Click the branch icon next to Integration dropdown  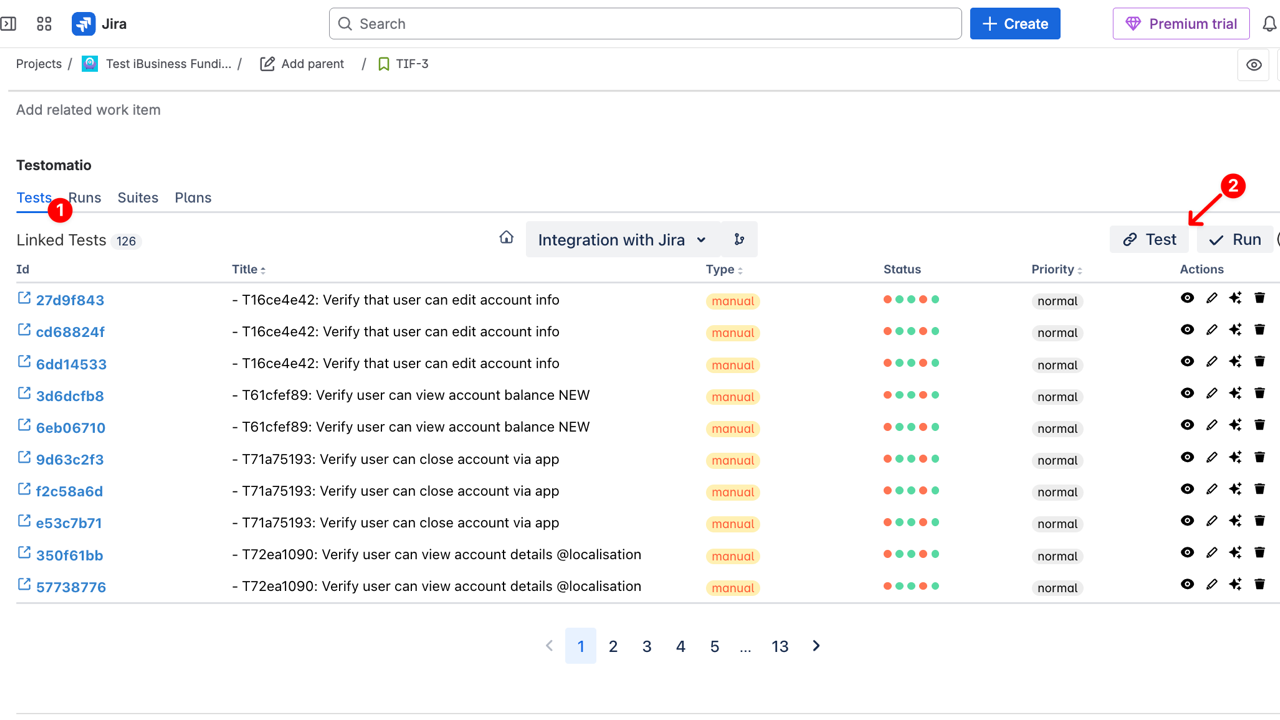pyautogui.click(x=739, y=240)
